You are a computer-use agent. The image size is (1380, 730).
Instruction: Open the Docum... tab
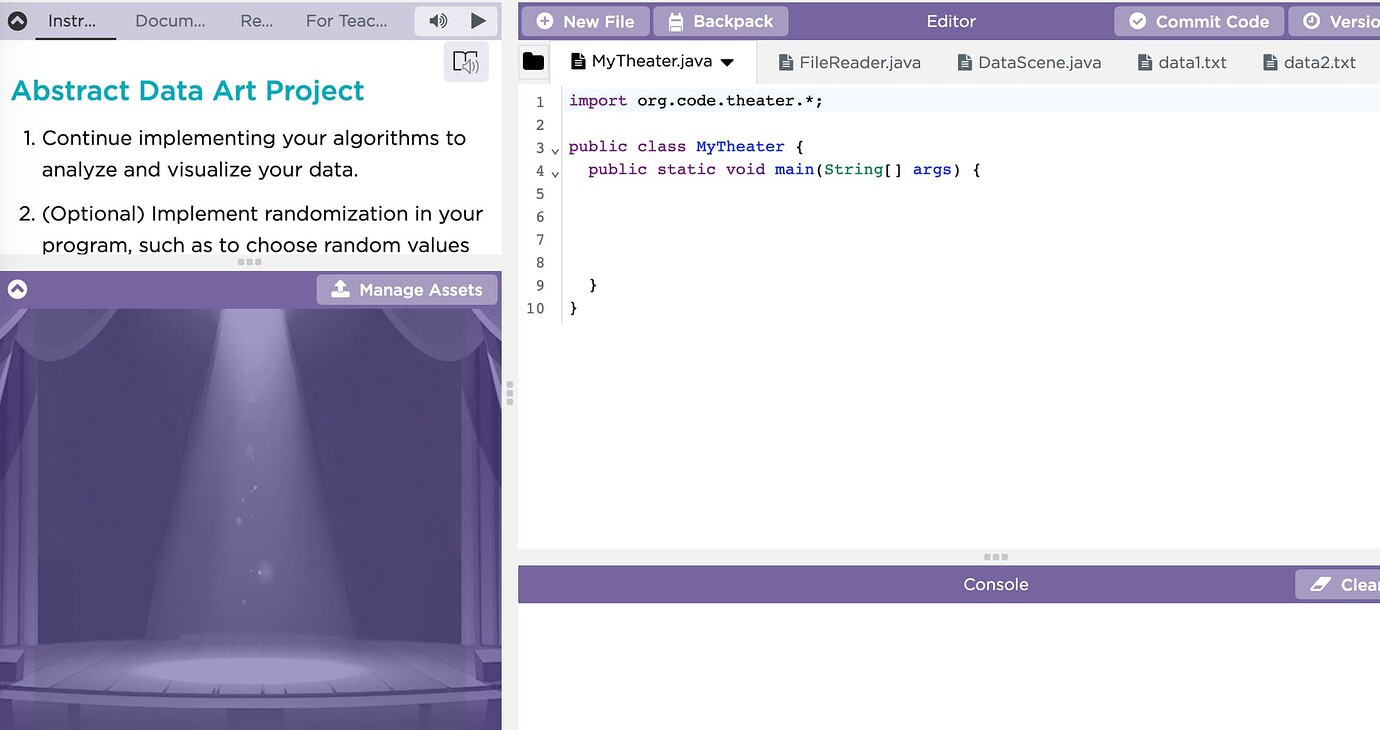coord(170,21)
